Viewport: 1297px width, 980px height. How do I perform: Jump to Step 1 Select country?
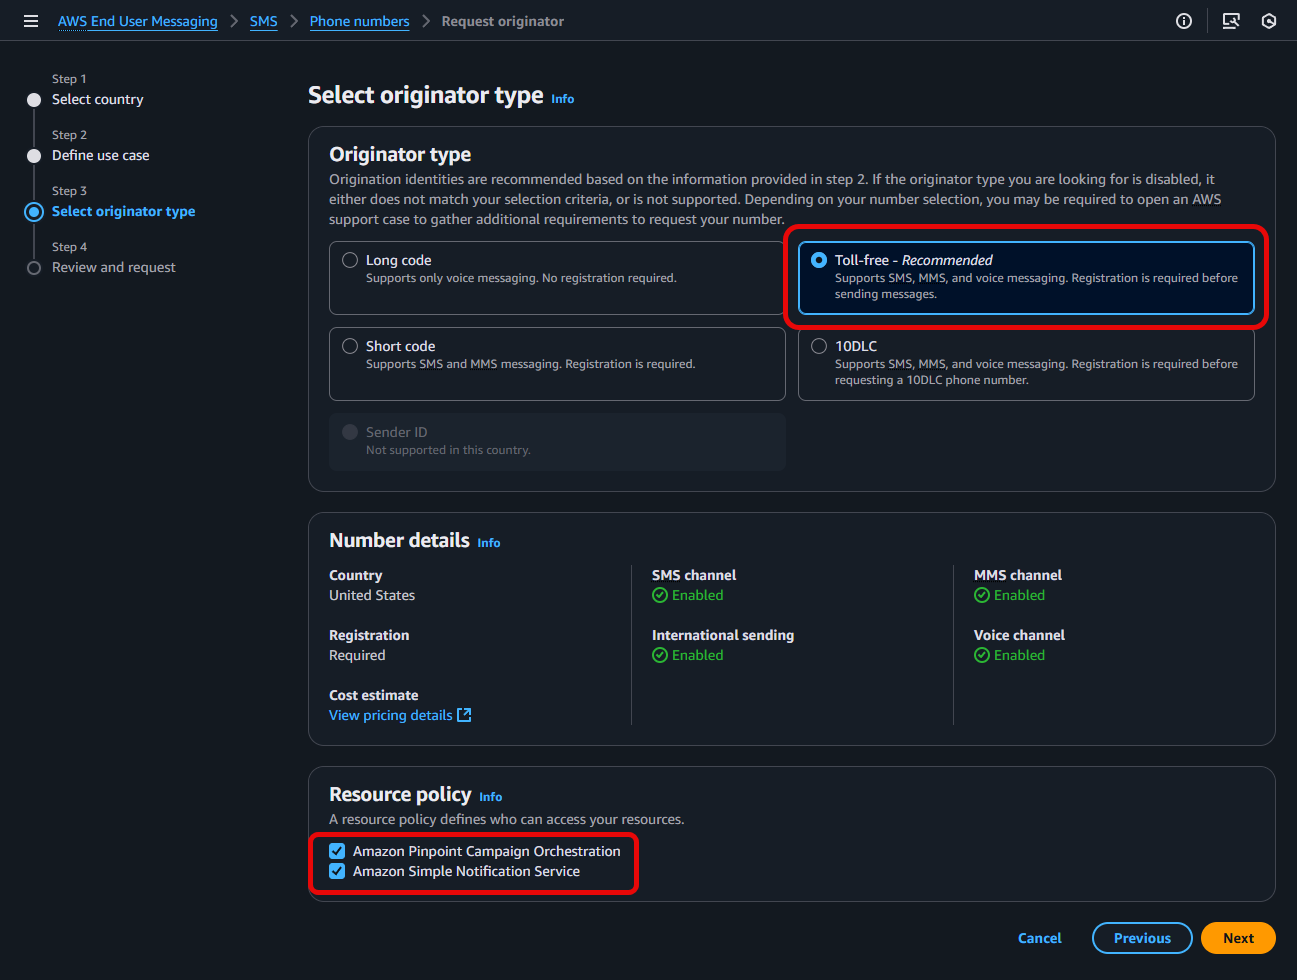97,99
